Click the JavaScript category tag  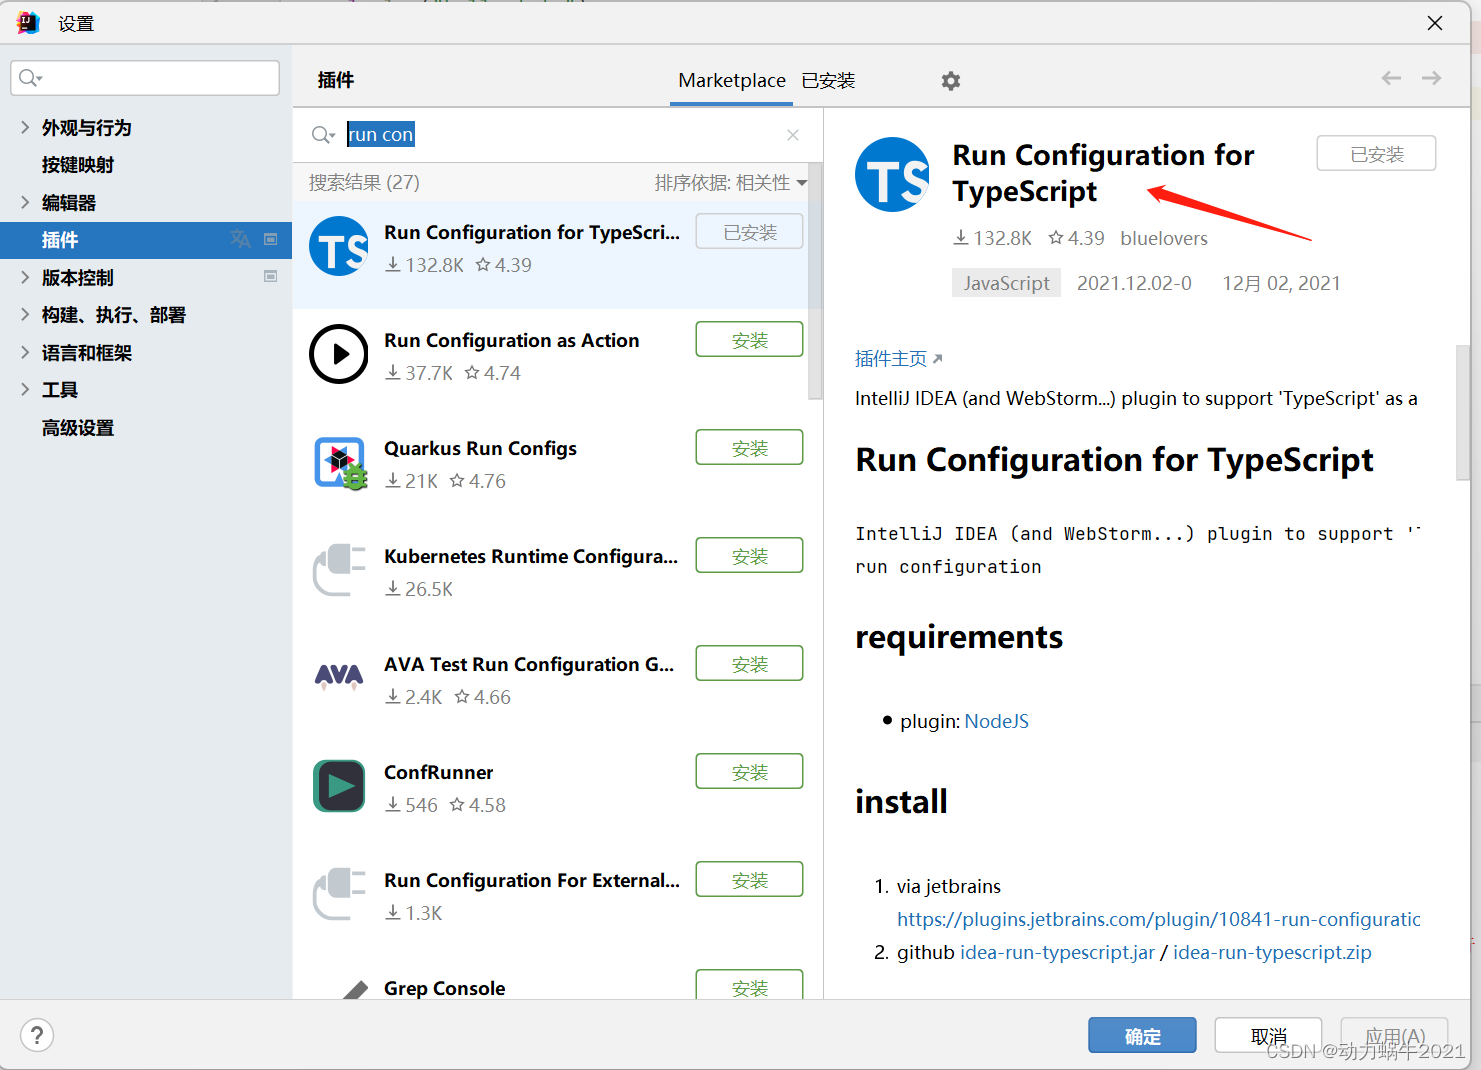[1006, 283]
